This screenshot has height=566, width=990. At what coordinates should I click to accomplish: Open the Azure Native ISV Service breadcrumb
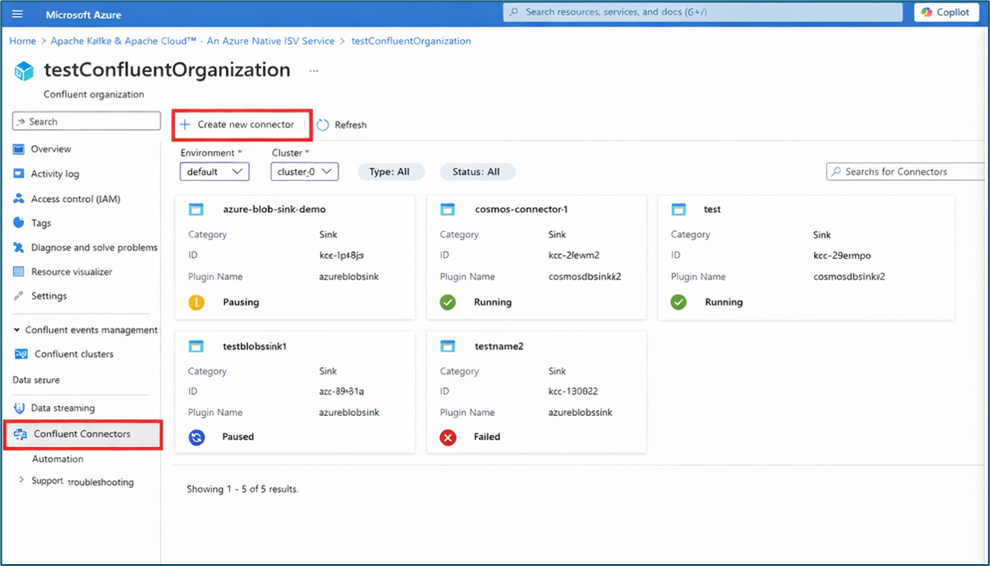(x=193, y=41)
